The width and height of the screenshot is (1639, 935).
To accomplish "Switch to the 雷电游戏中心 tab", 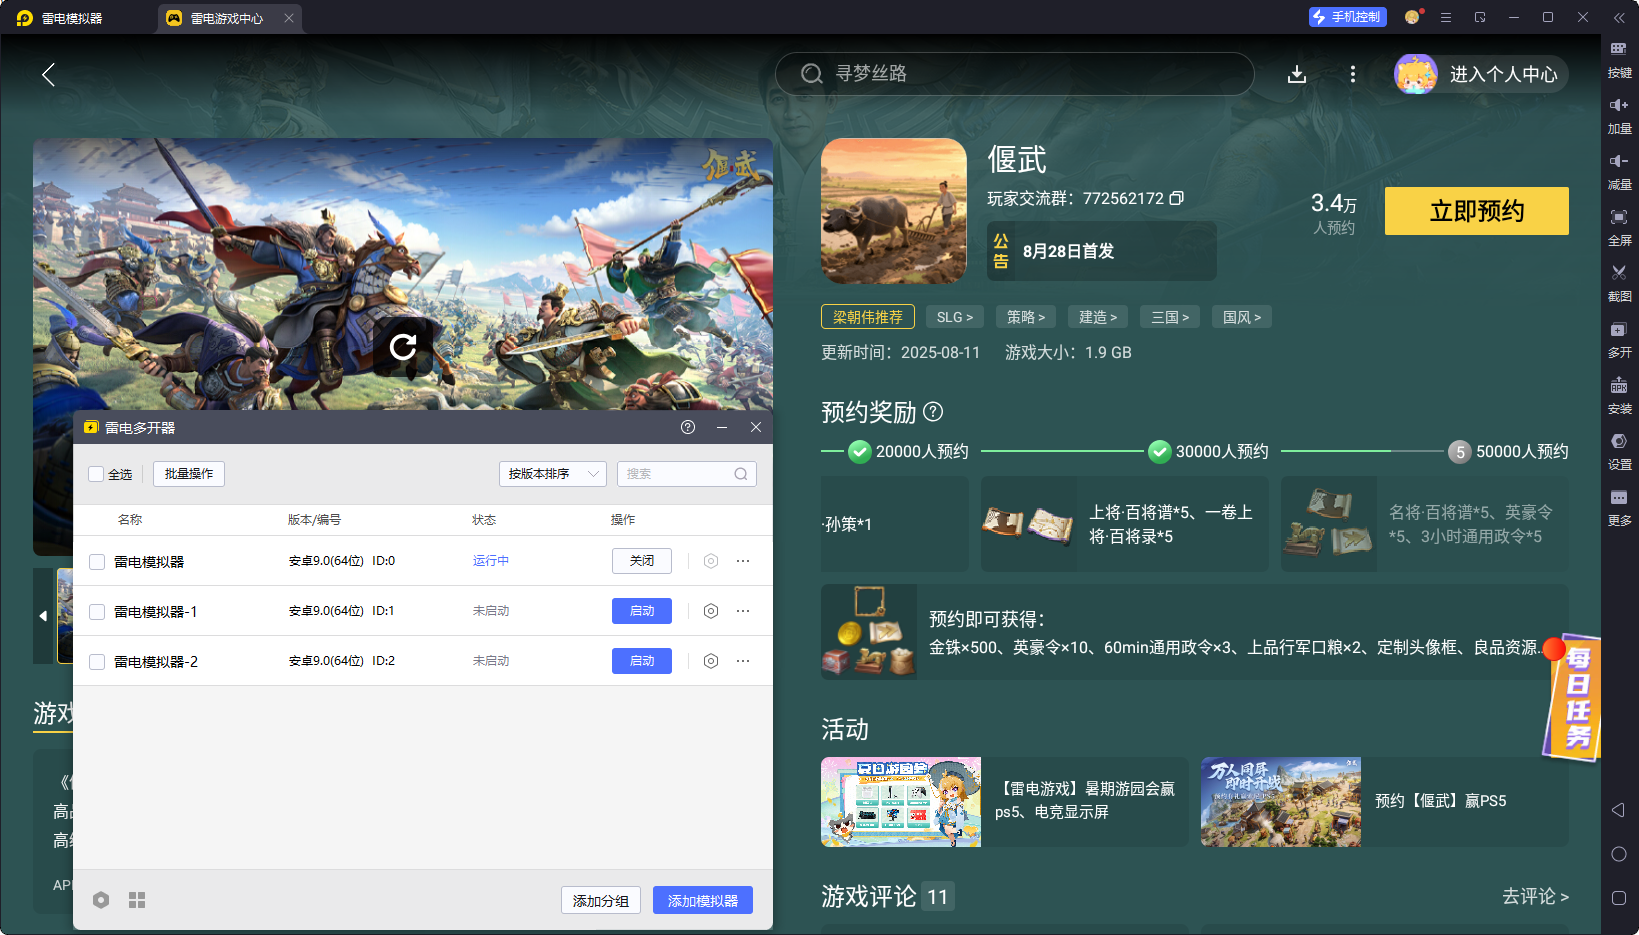I will 222,17.
